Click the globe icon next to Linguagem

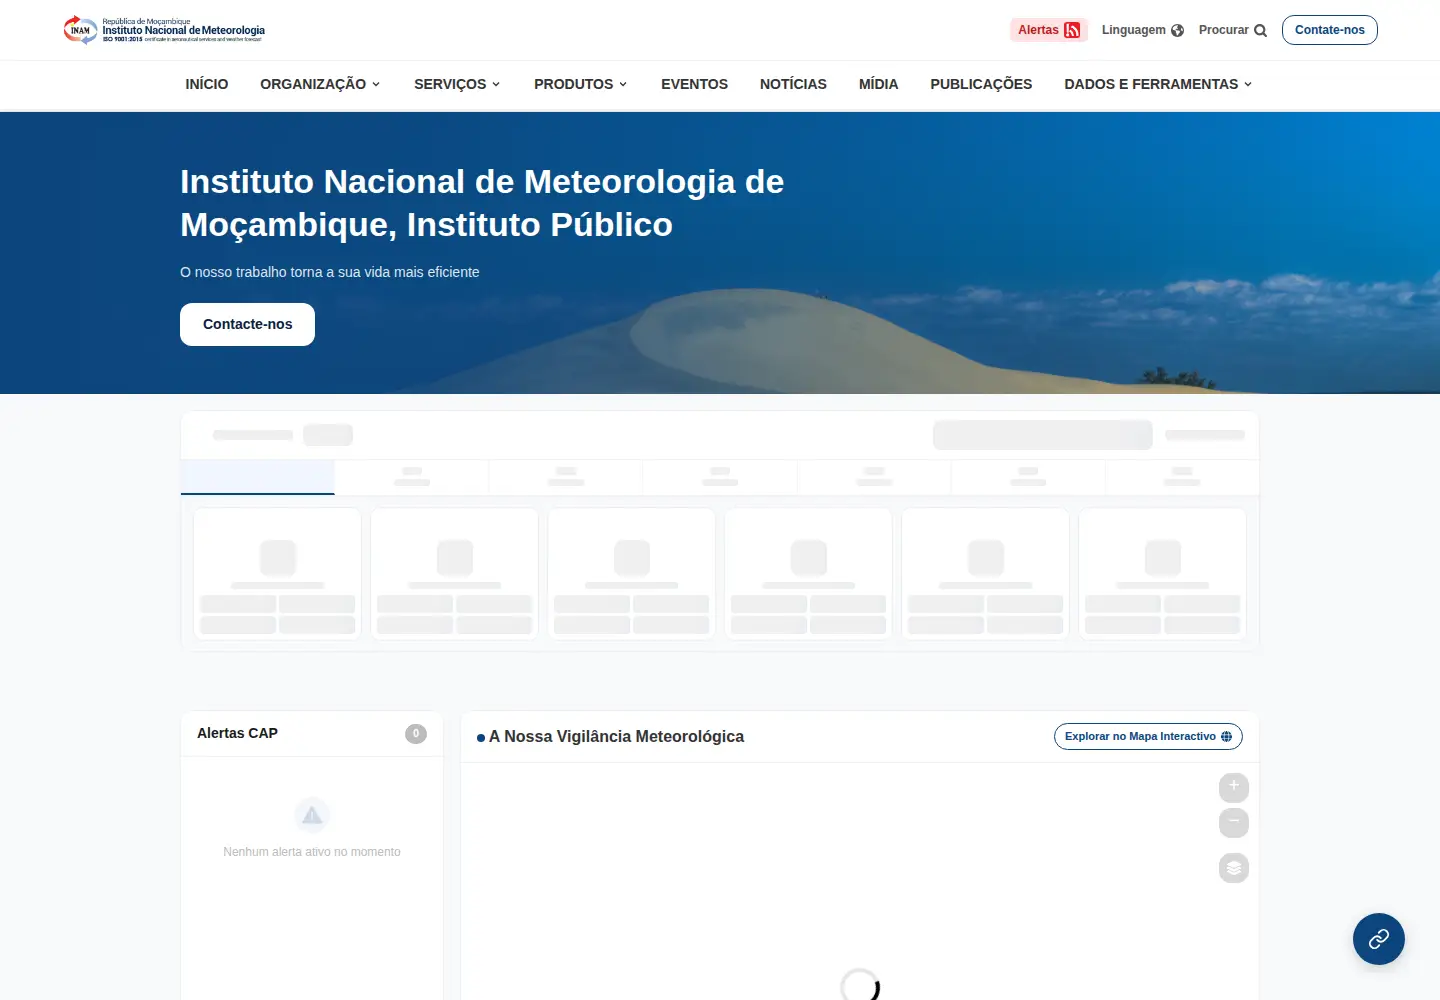[1177, 30]
